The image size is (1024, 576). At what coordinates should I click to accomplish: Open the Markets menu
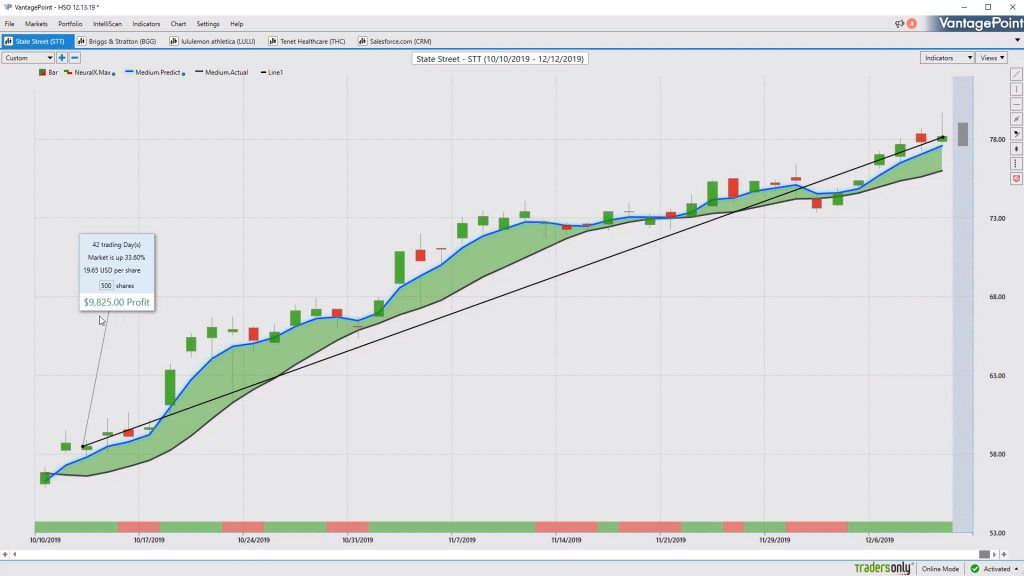click(36, 24)
